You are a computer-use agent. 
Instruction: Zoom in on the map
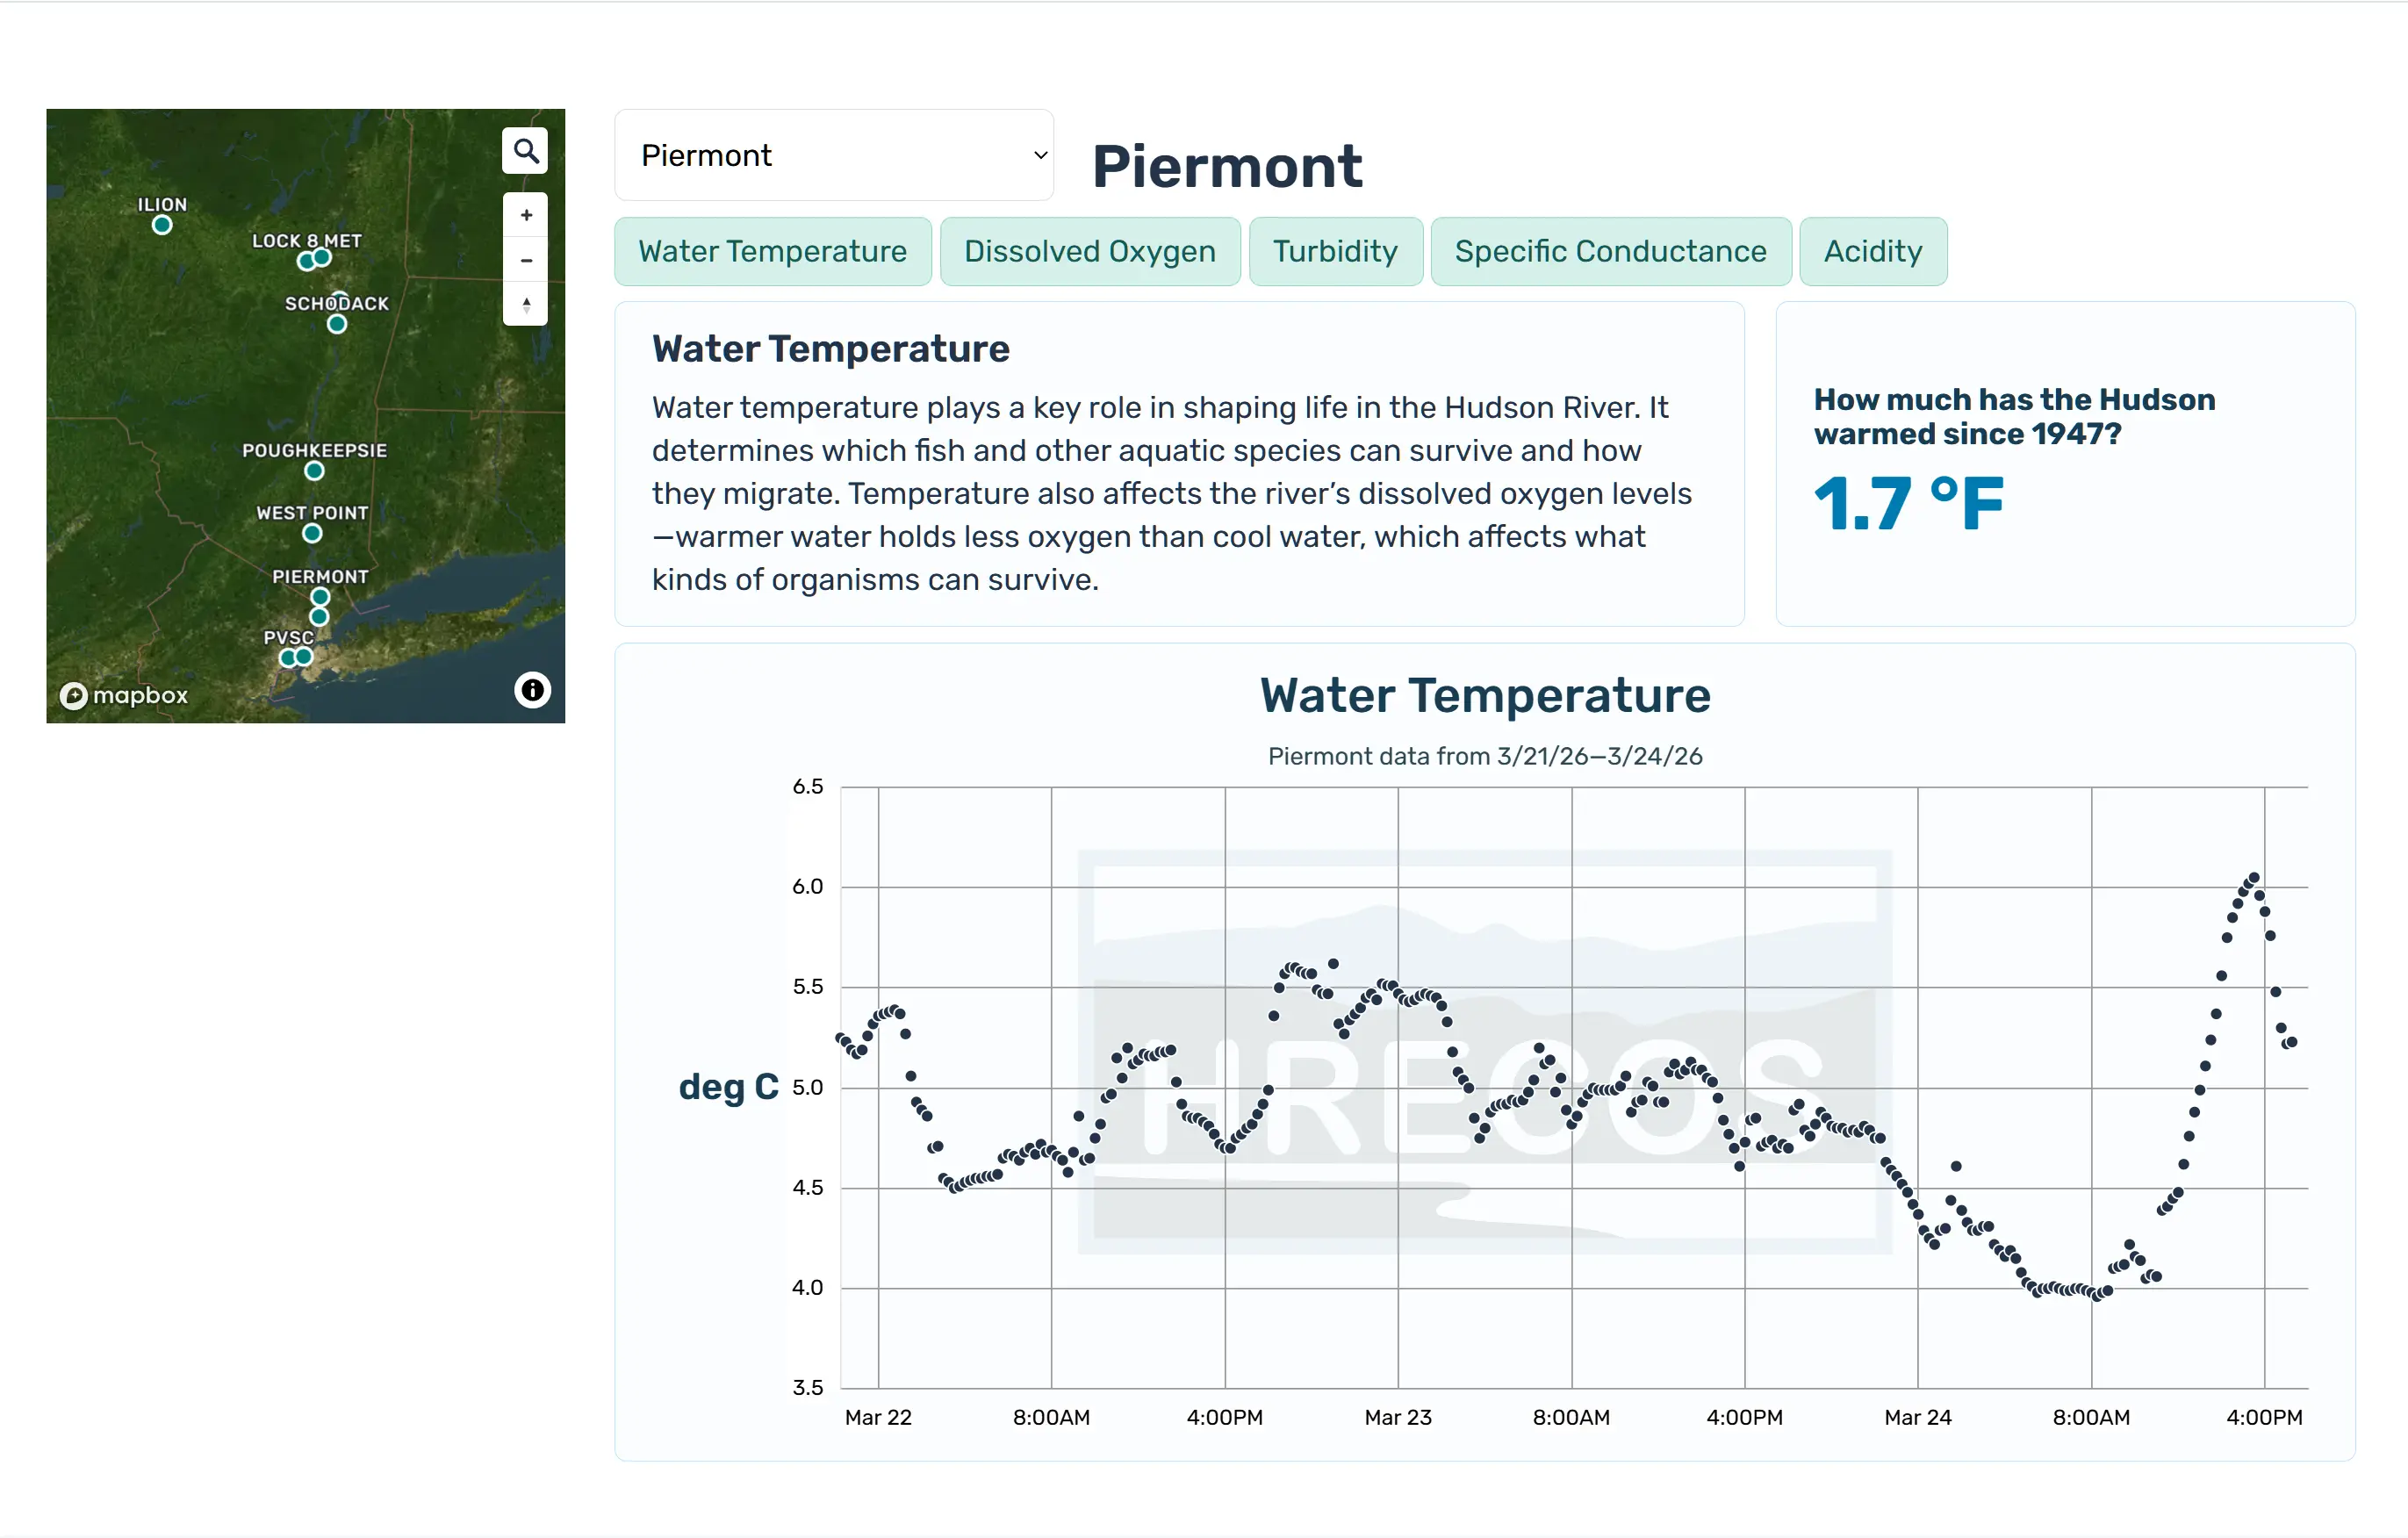526,215
